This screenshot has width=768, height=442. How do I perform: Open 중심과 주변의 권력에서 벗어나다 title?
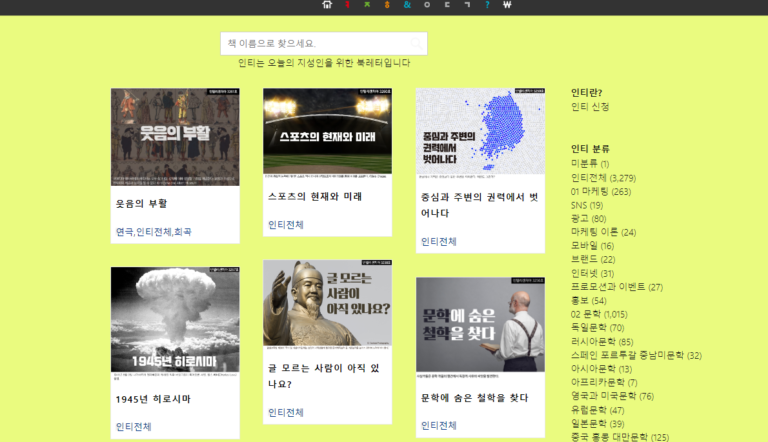[x=479, y=205]
